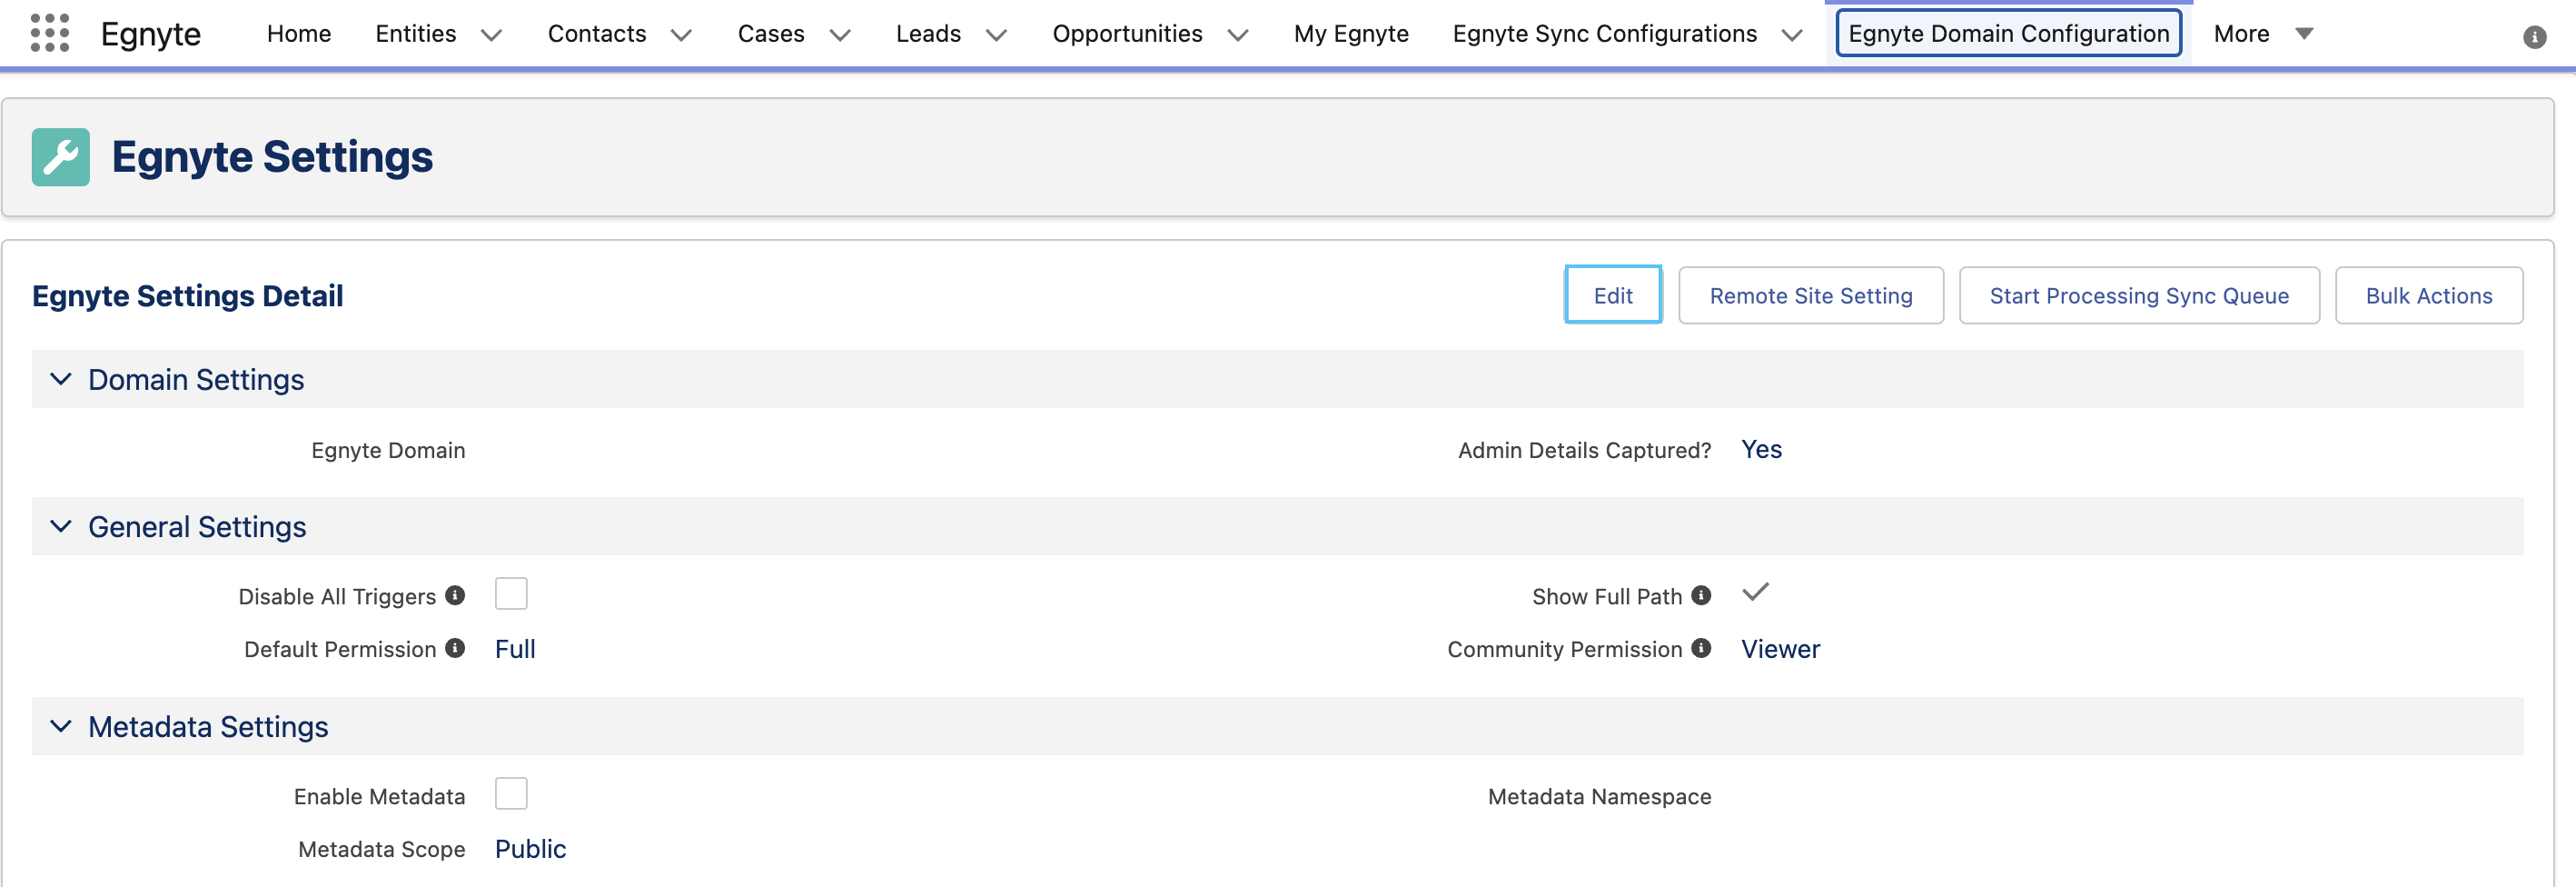Click the Admin Details Captured? label
This screenshot has height=887, width=2576.
(1584, 450)
